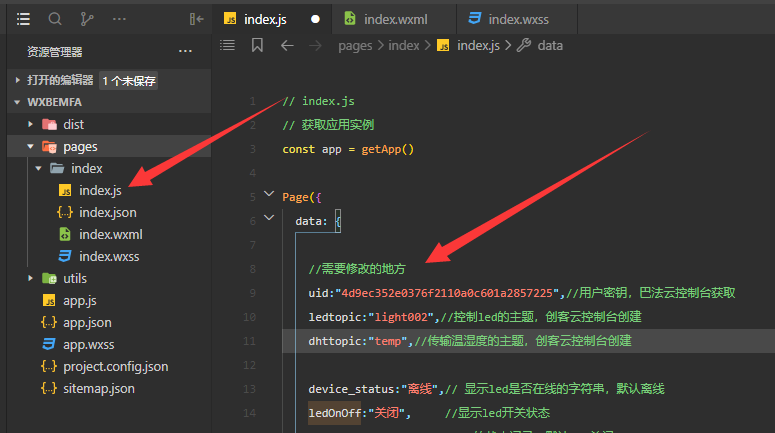Open index.wxss in the file tree
Screen dimensions: 775x433
pos(109,257)
